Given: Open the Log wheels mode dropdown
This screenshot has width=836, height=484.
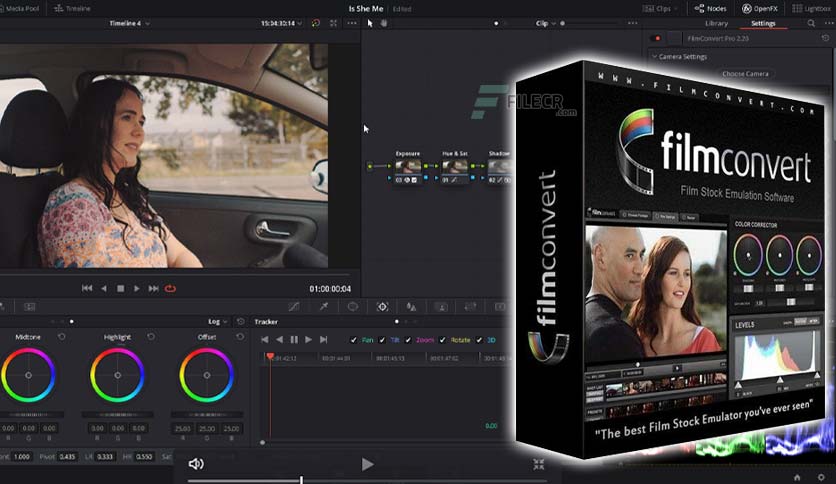Looking at the screenshot, I should (x=218, y=321).
